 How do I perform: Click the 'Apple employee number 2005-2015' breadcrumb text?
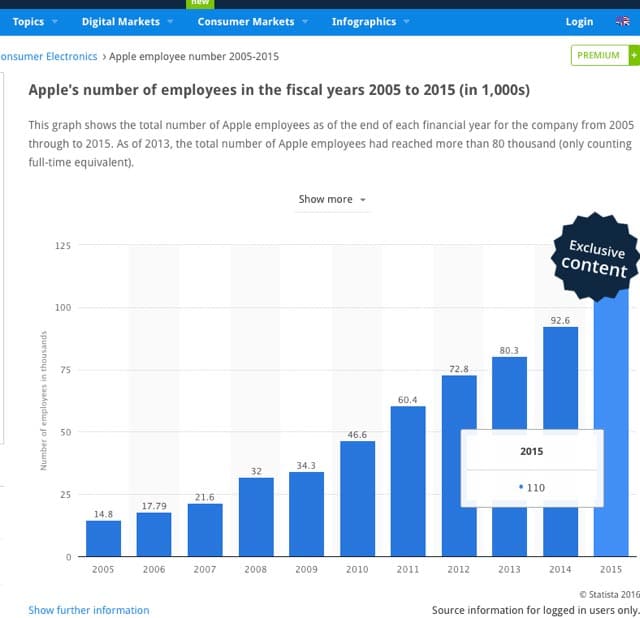tap(194, 56)
